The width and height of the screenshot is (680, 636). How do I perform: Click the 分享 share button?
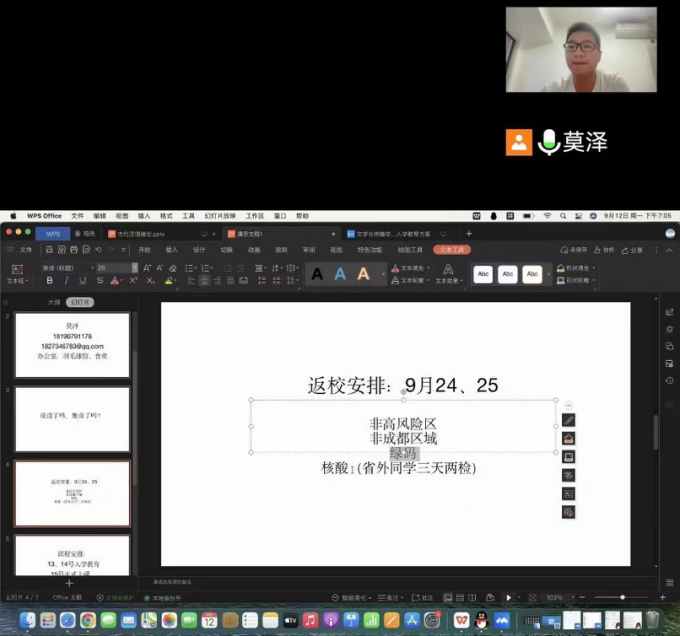[x=635, y=249]
